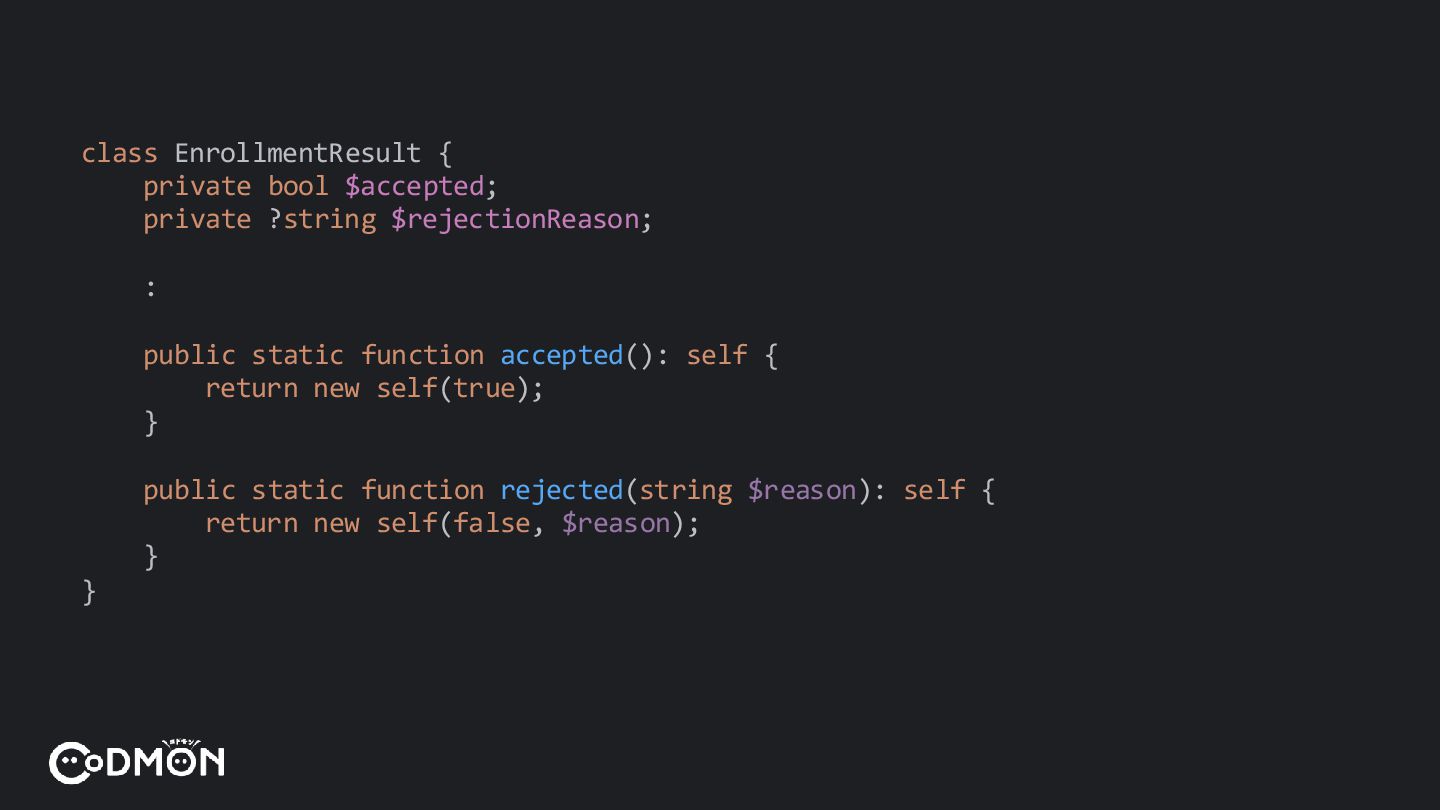
Task: Click the $reason argument in return statement
Action: [x=616, y=523]
